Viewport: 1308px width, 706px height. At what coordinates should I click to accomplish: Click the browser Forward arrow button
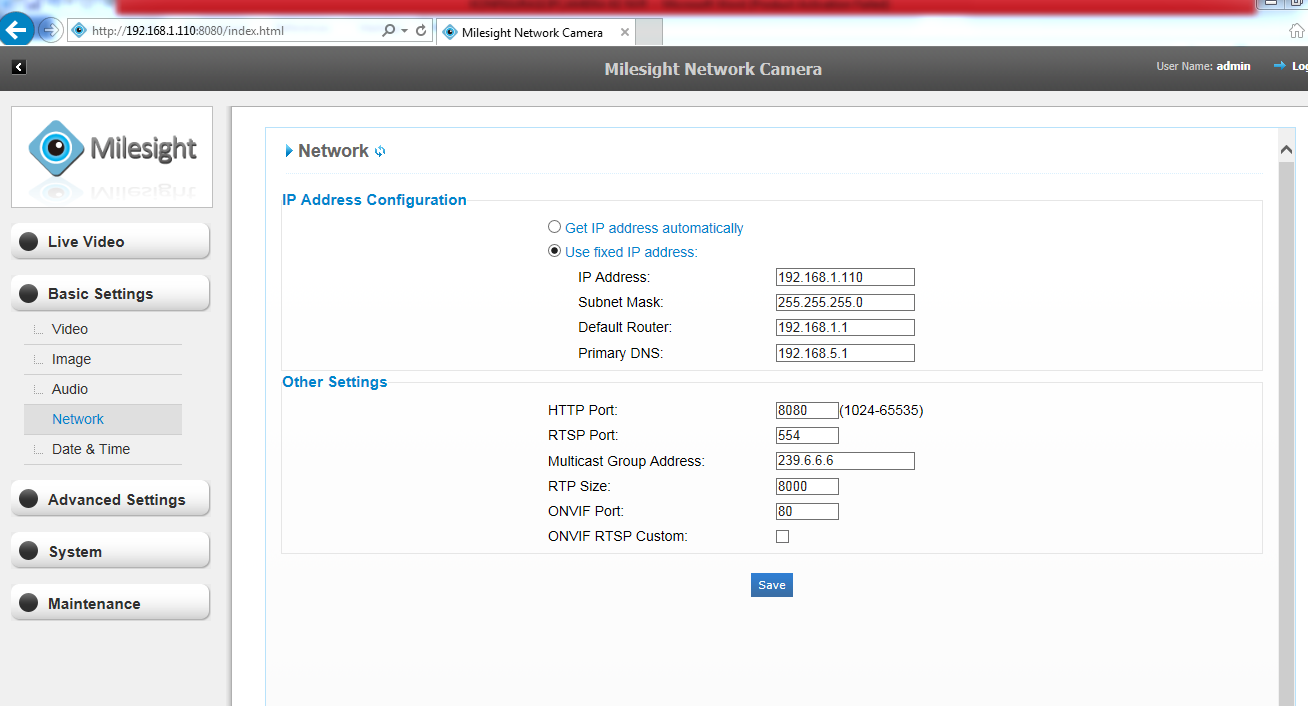(x=50, y=30)
